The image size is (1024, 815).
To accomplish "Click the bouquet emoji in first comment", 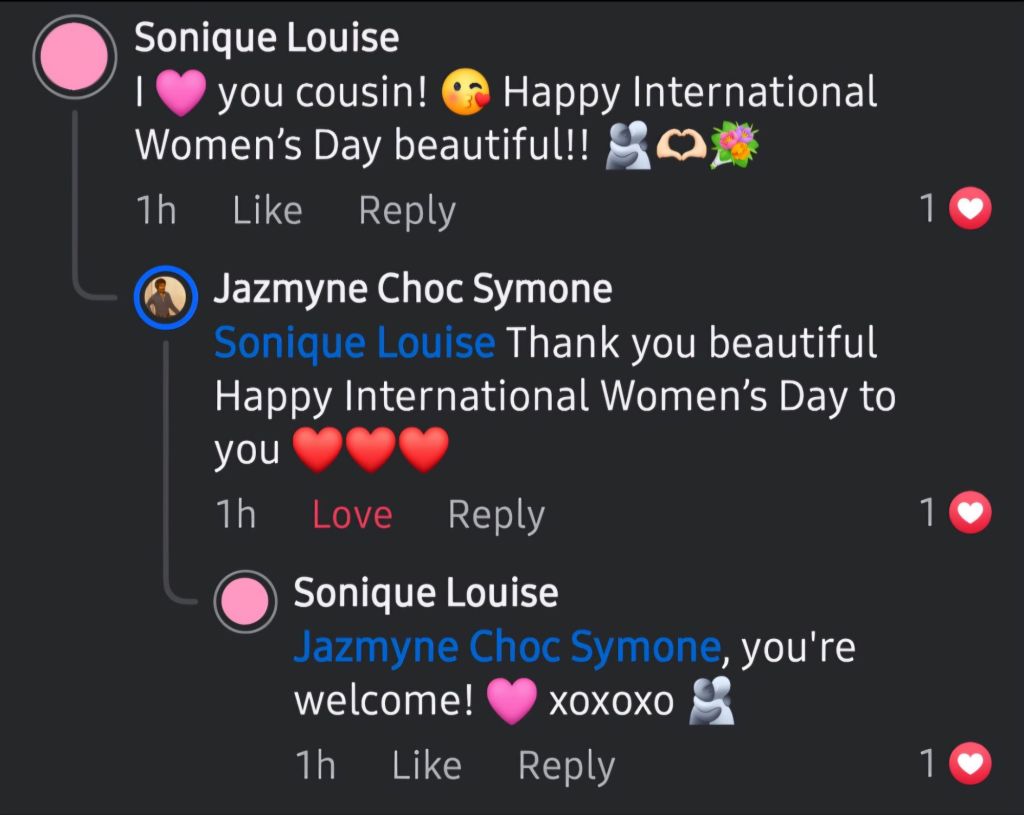I will point(734,146).
